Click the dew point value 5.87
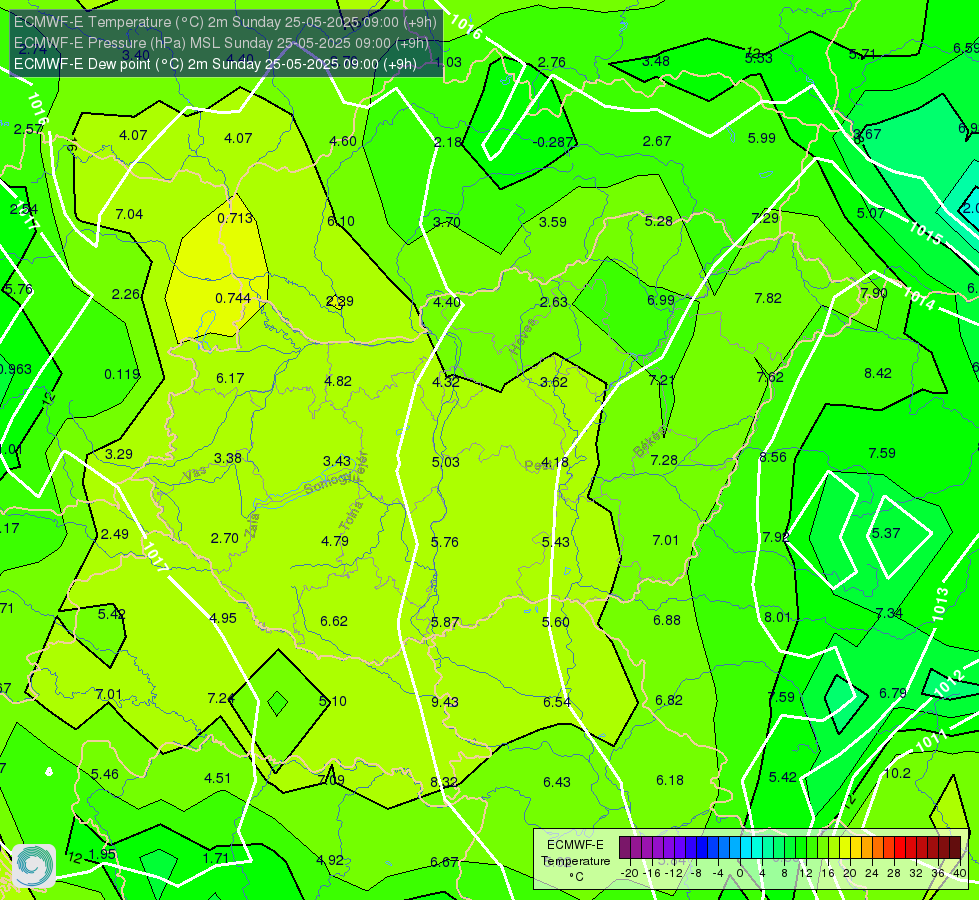 (445, 623)
